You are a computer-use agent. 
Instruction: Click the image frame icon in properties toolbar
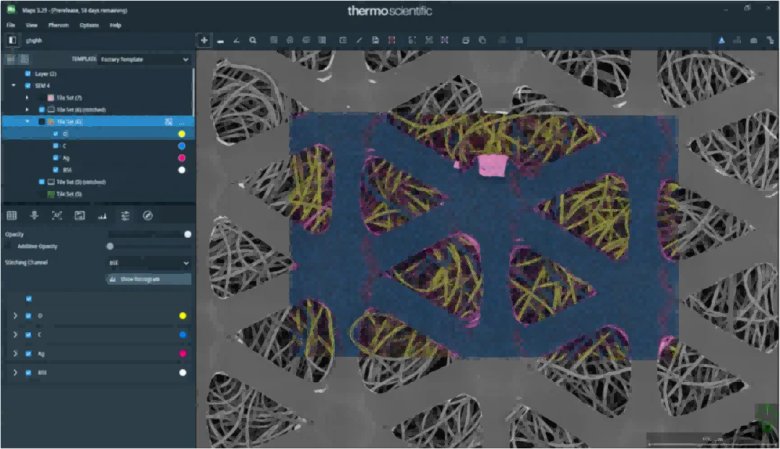[79, 215]
